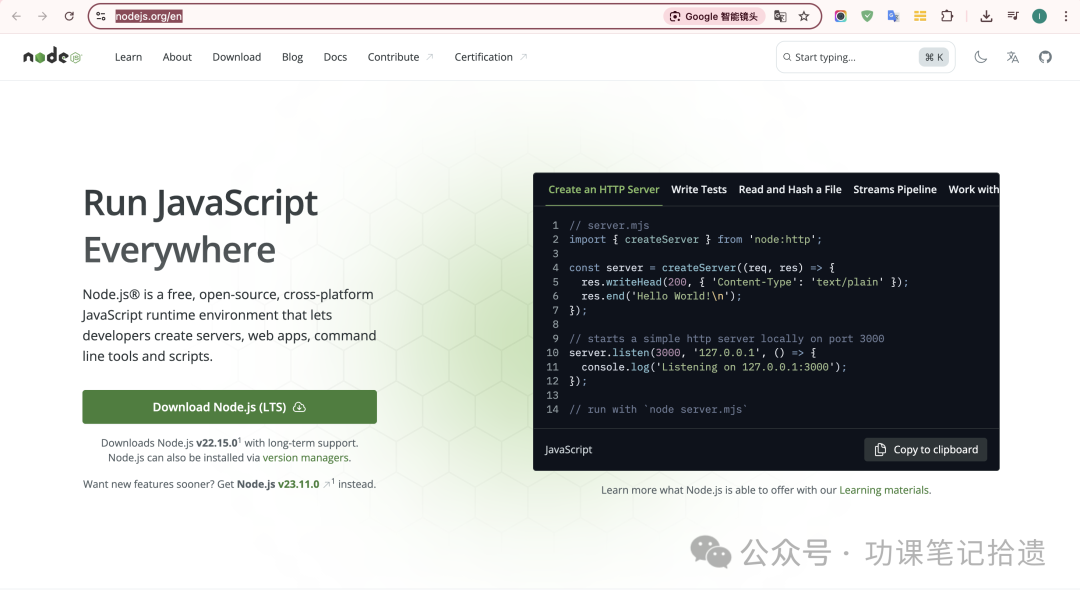
Task: Click the Google Lens button in address bar
Action: (714, 17)
